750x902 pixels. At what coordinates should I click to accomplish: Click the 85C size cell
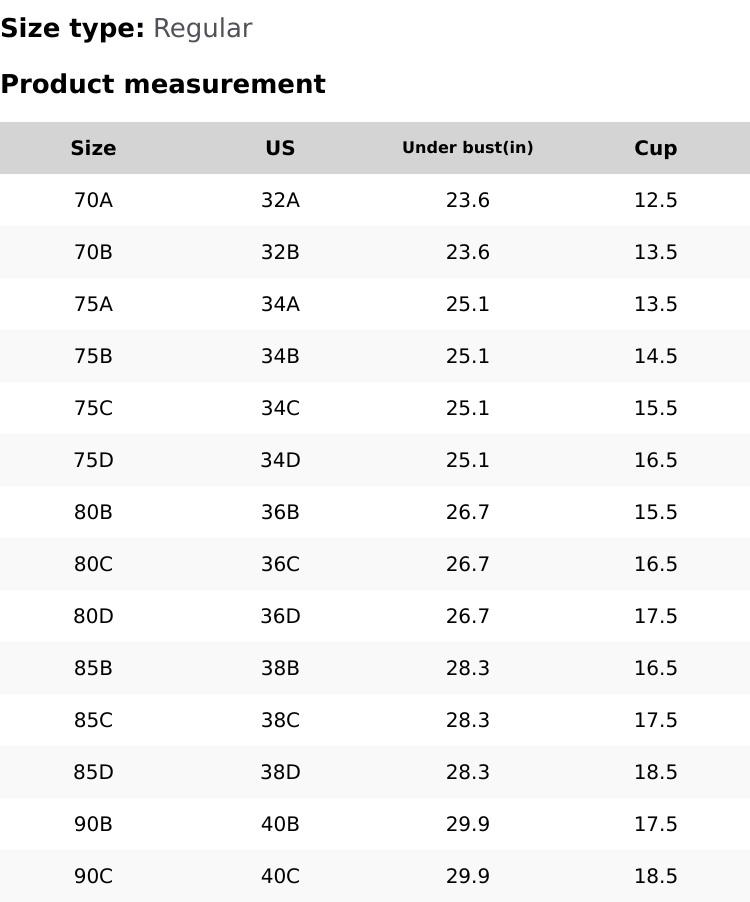coord(93,720)
